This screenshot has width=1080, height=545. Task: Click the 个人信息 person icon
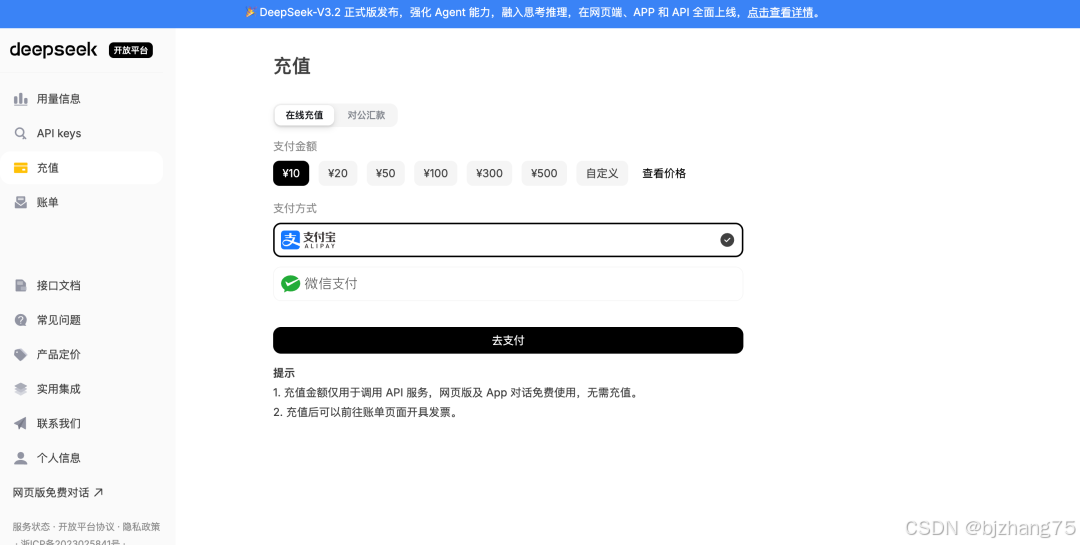[21, 457]
